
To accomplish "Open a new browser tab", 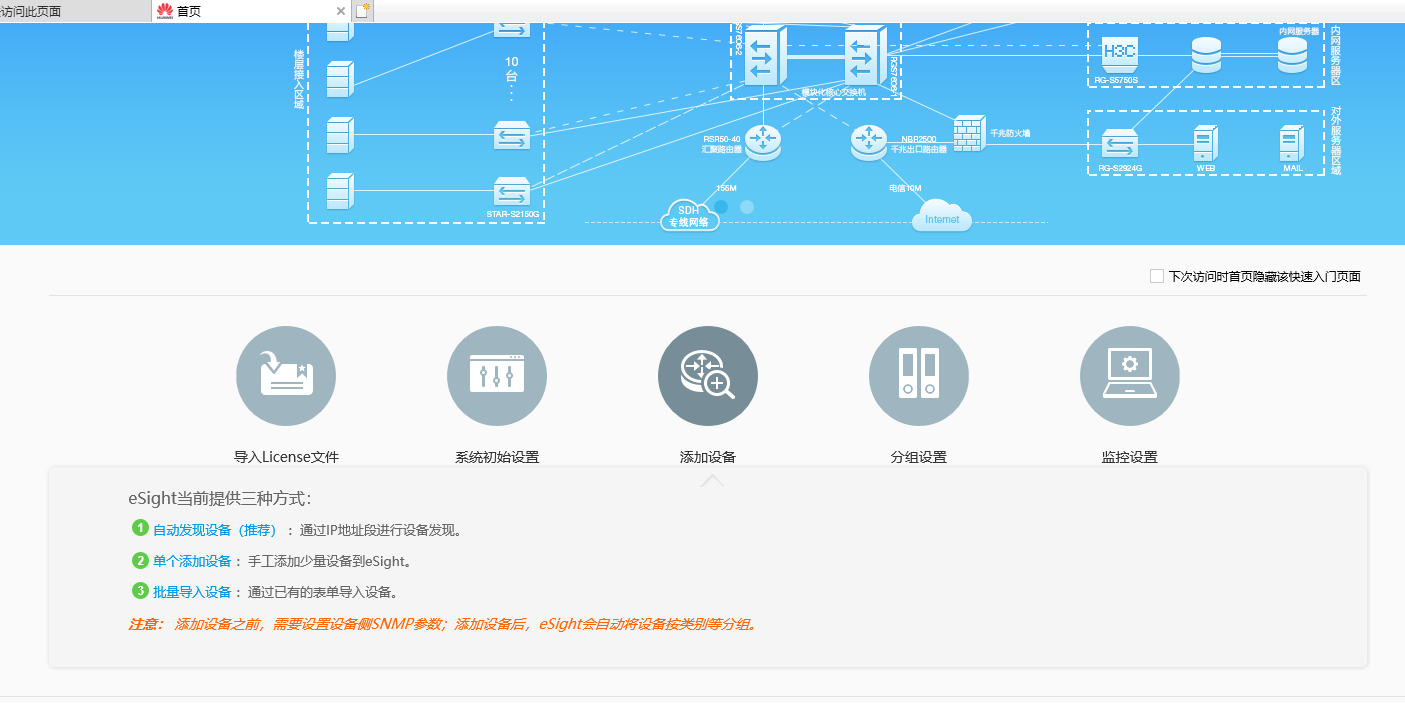I will click(x=363, y=11).
